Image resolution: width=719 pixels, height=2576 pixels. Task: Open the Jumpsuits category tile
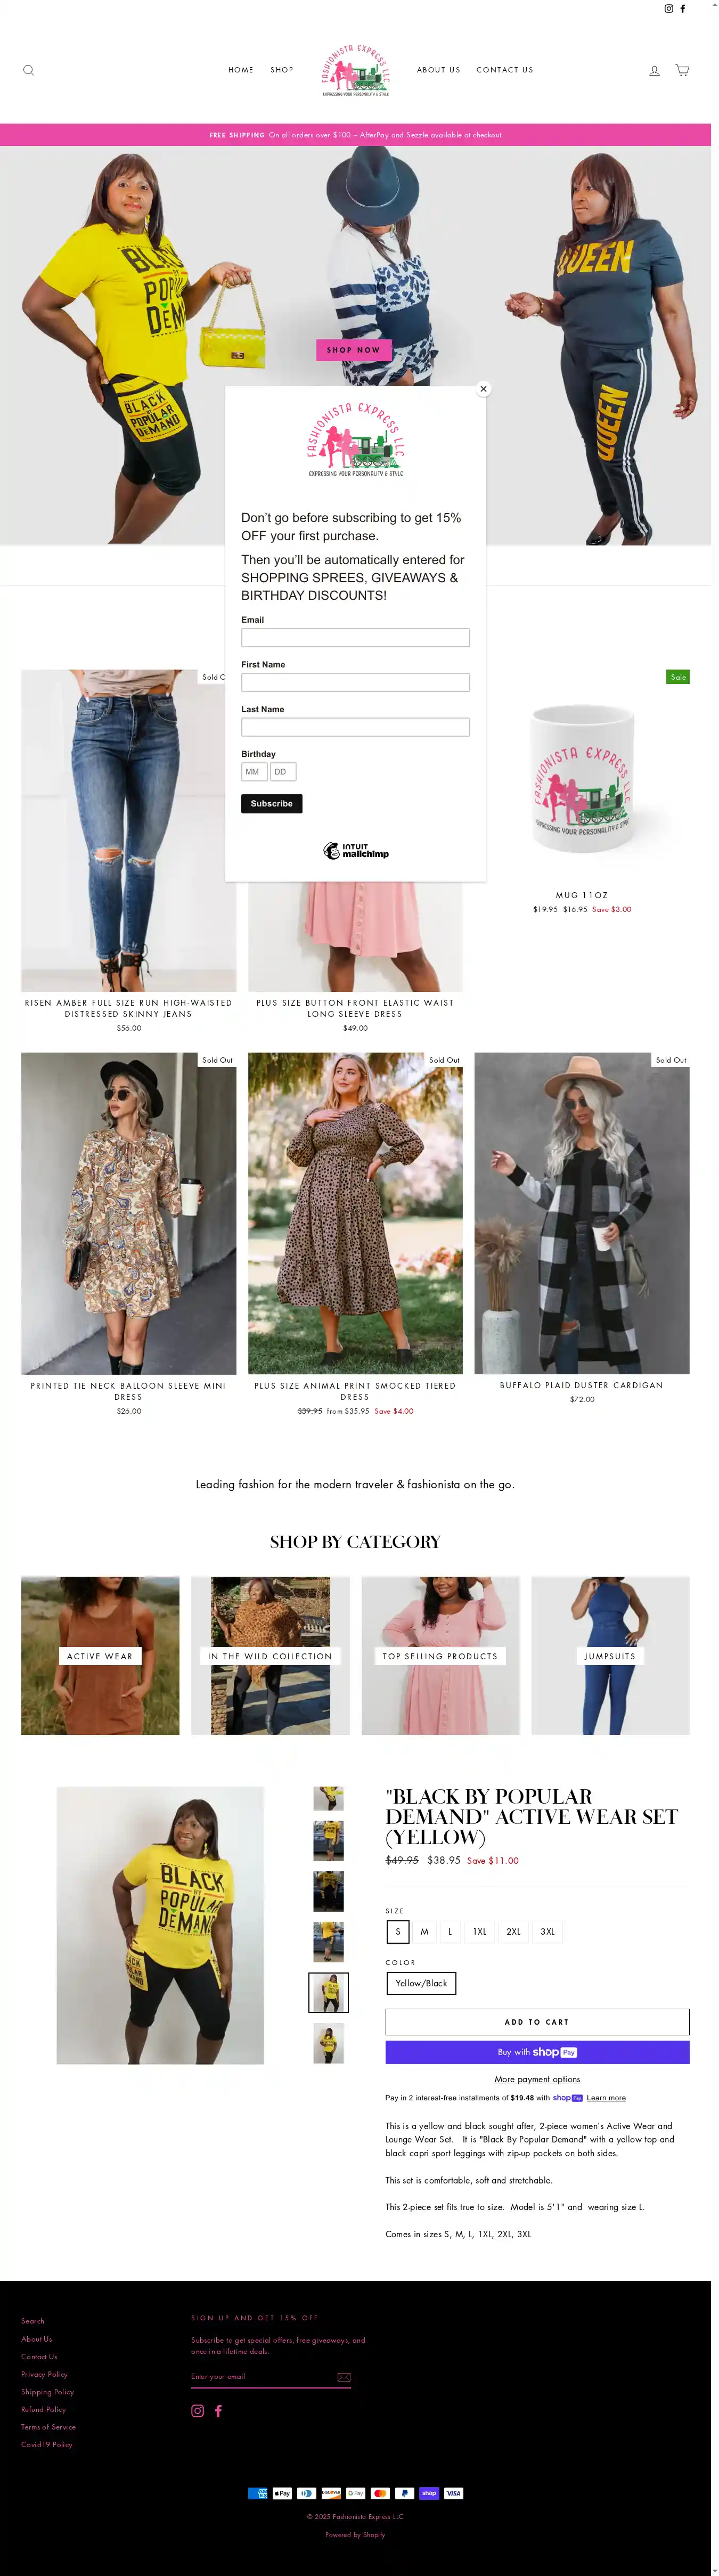(610, 1655)
